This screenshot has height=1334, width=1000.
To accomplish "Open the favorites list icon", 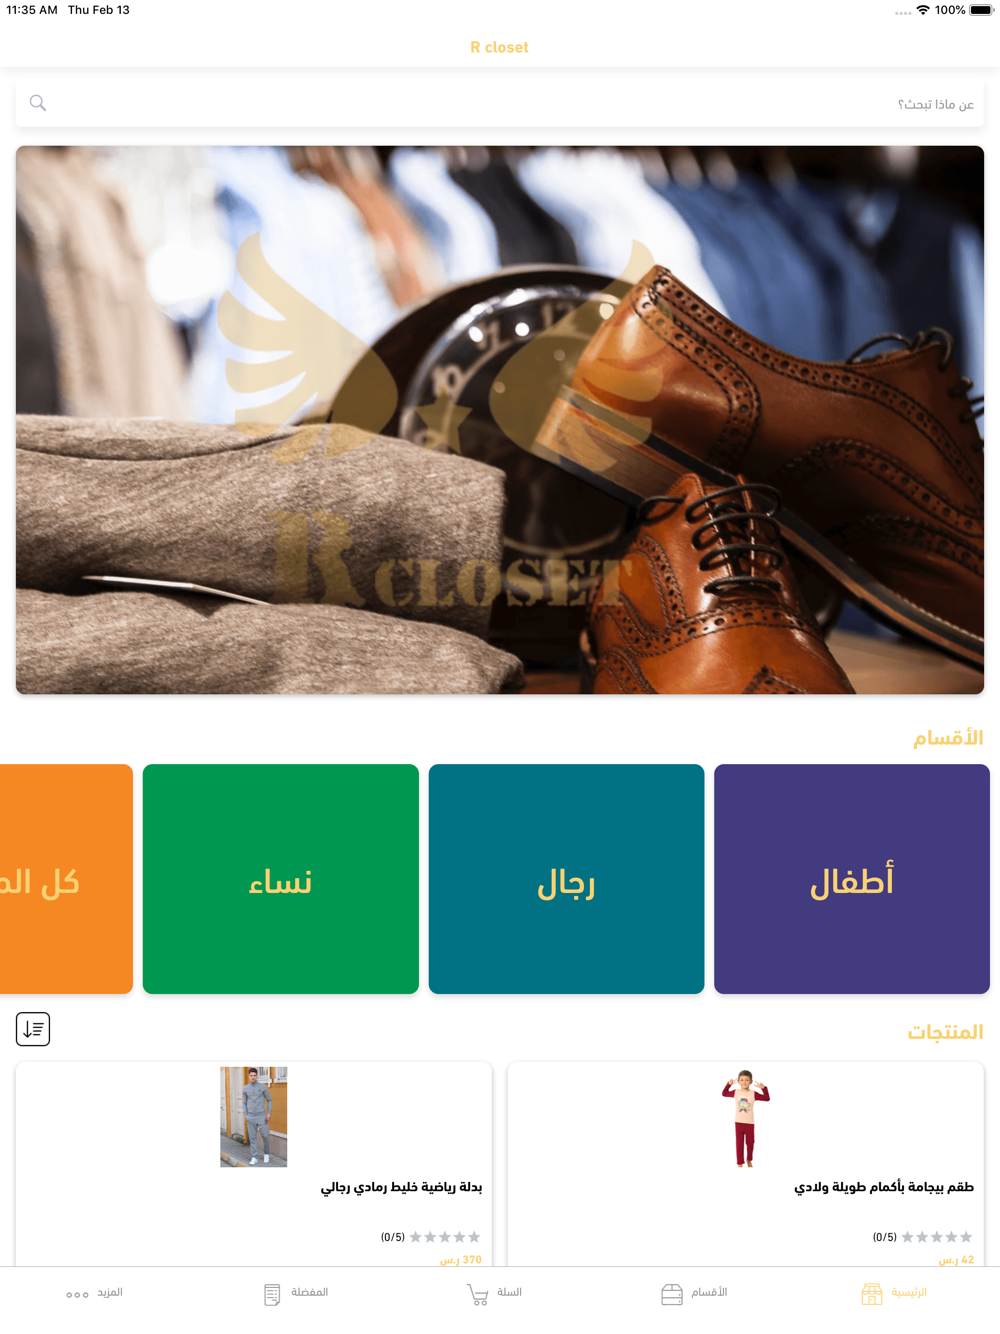I will tap(272, 1294).
